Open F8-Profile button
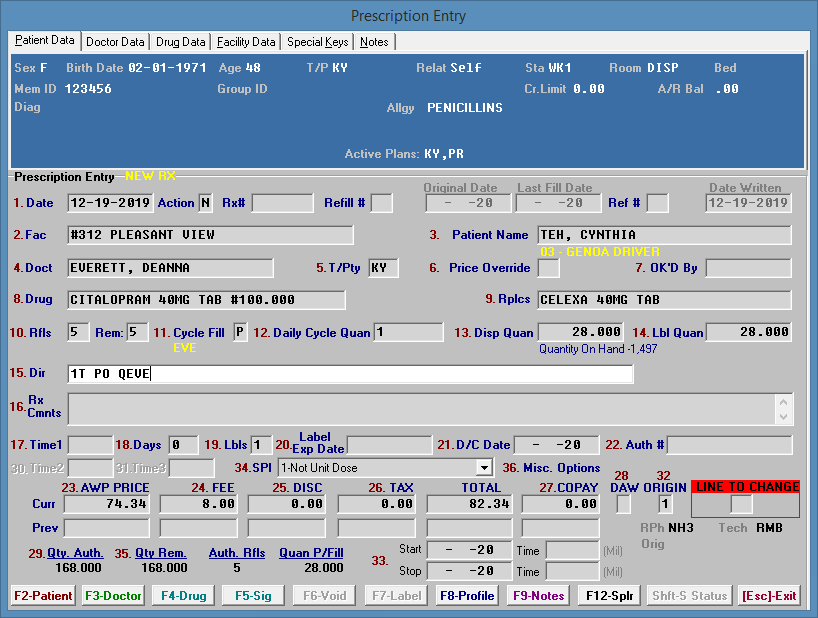The height and width of the screenshot is (618, 818). click(466, 596)
